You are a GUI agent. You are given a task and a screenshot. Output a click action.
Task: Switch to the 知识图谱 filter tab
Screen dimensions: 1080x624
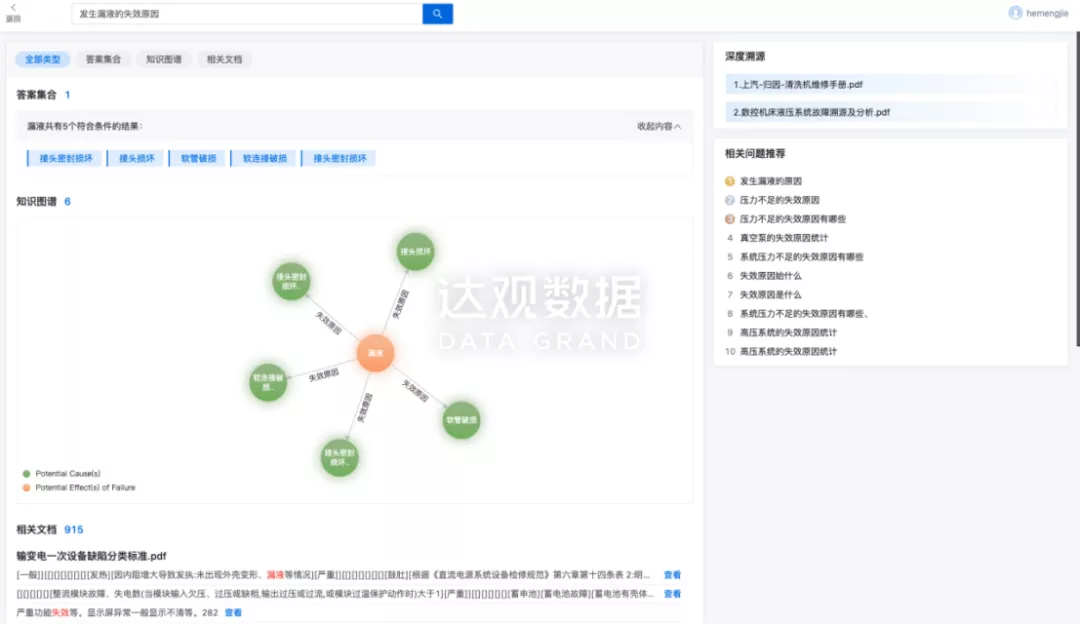pyautogui.click(x=164, y=60)
